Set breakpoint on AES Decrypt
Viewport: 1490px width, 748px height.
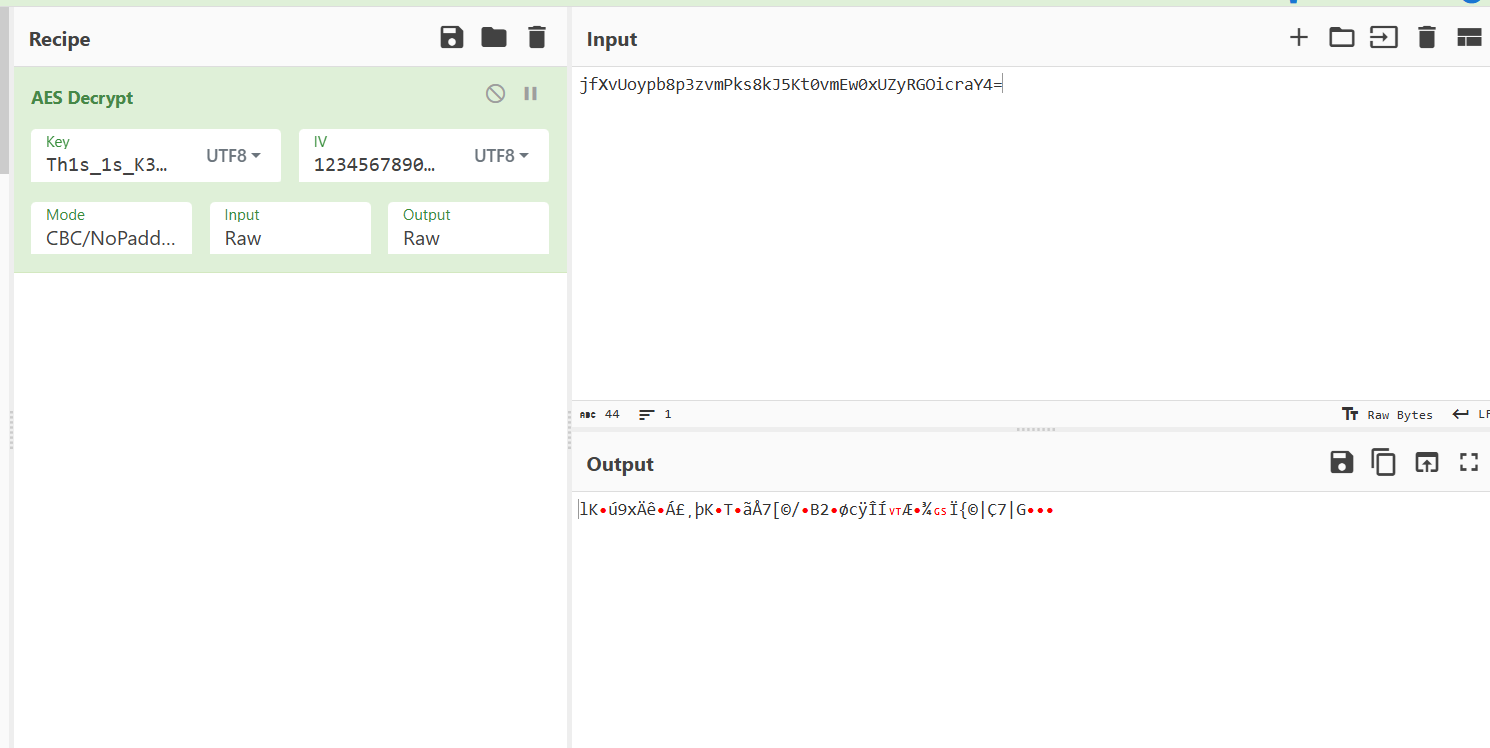point(531,93)
